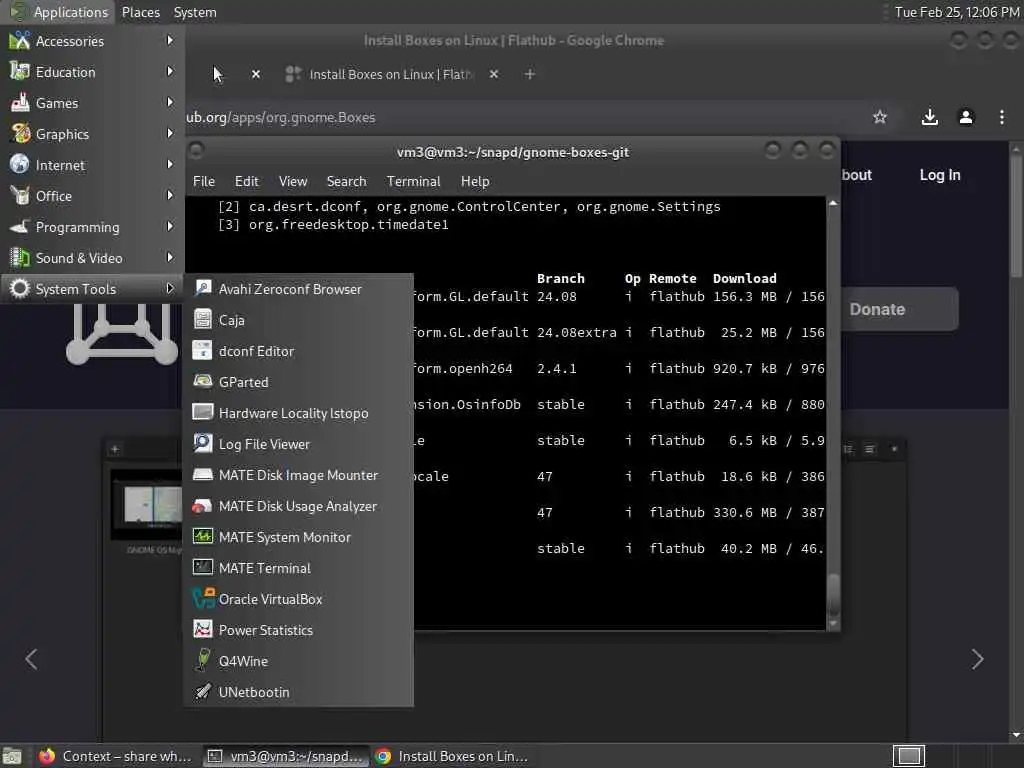
Task: Open Hardware Locality lstopo
Action: (298, 413)
